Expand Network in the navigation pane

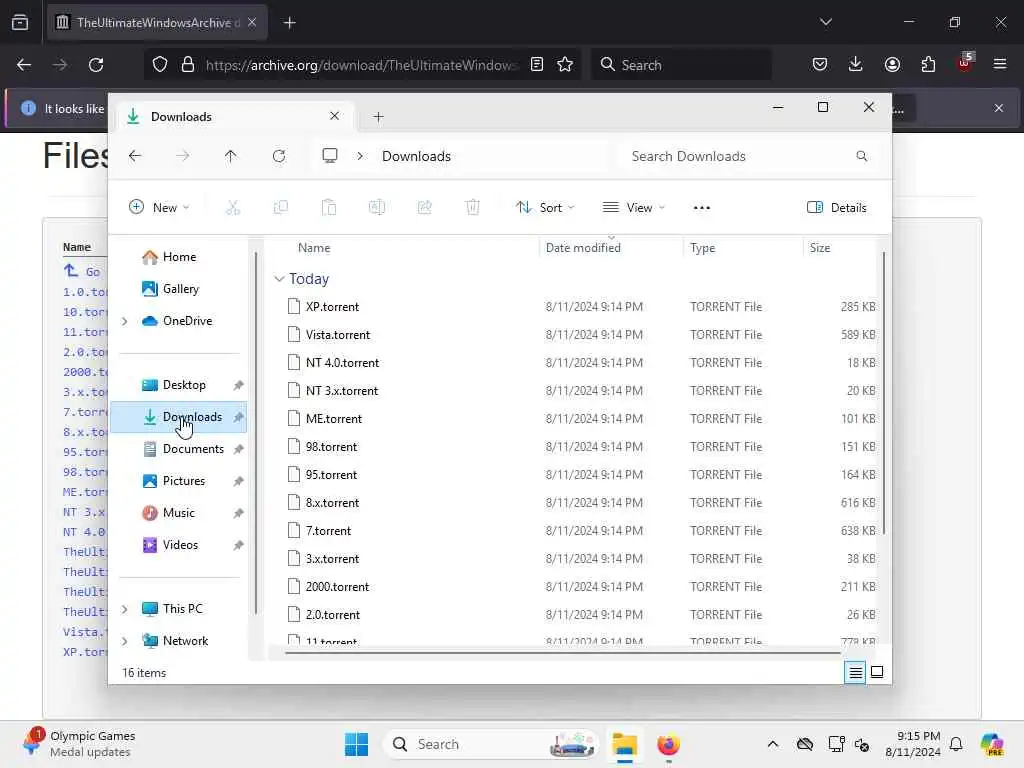[x=124, y=641]
